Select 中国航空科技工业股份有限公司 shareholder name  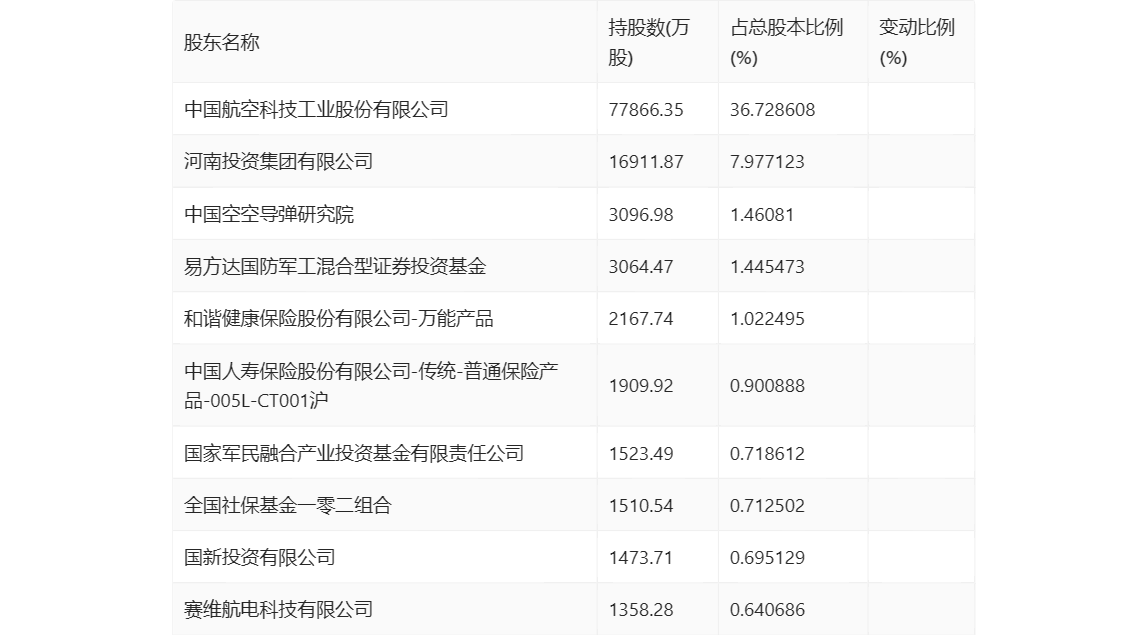click(316, 109)
